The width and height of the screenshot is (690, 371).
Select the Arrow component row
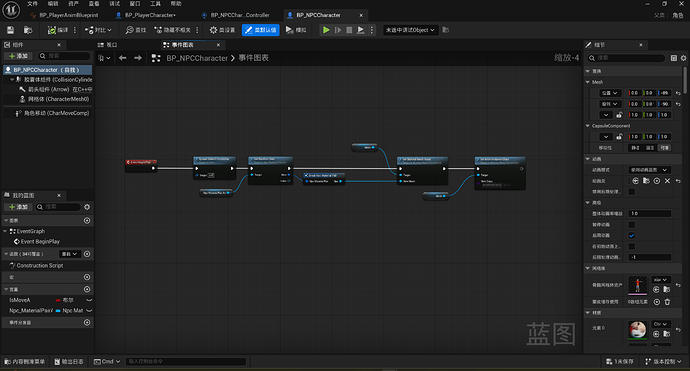pyautogui.click(x=55, y=89)
